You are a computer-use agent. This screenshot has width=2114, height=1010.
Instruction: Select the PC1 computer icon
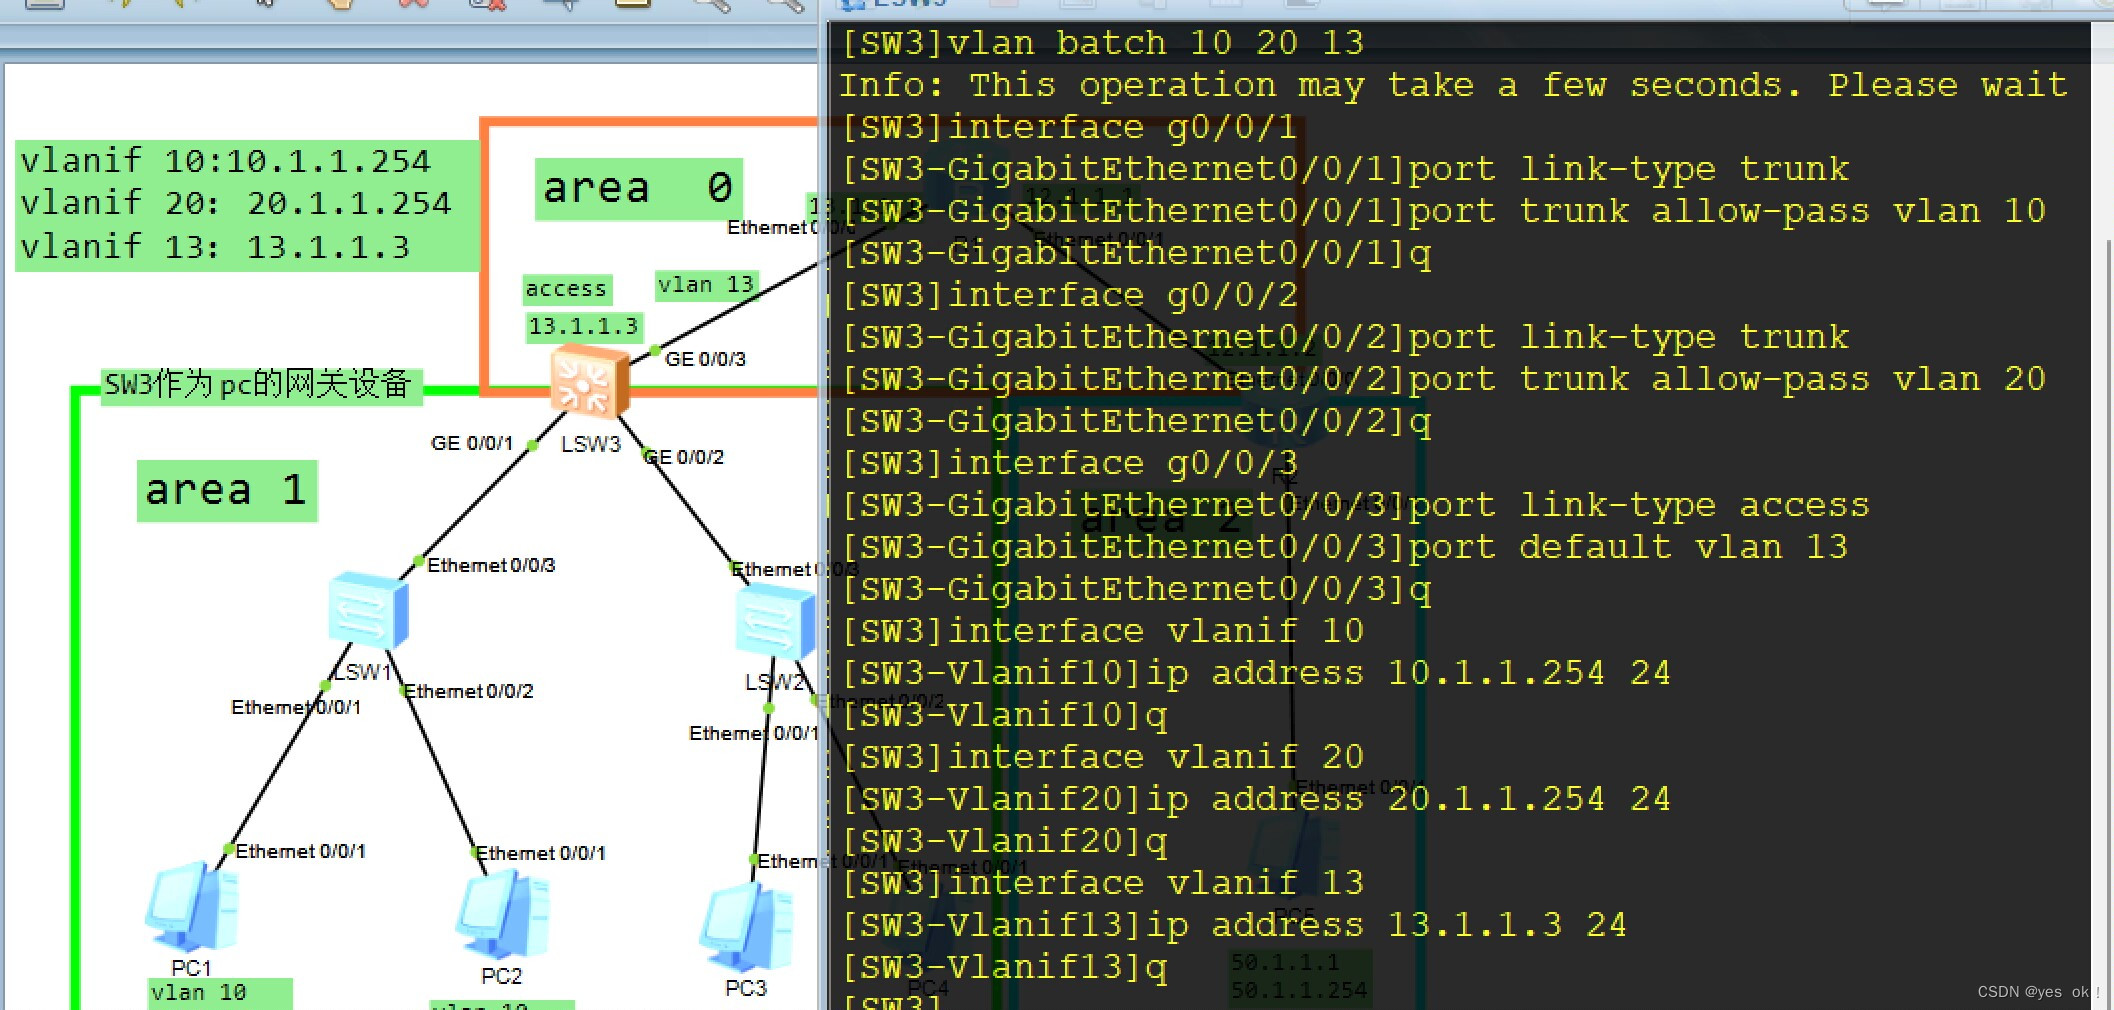tap(192, 907)
